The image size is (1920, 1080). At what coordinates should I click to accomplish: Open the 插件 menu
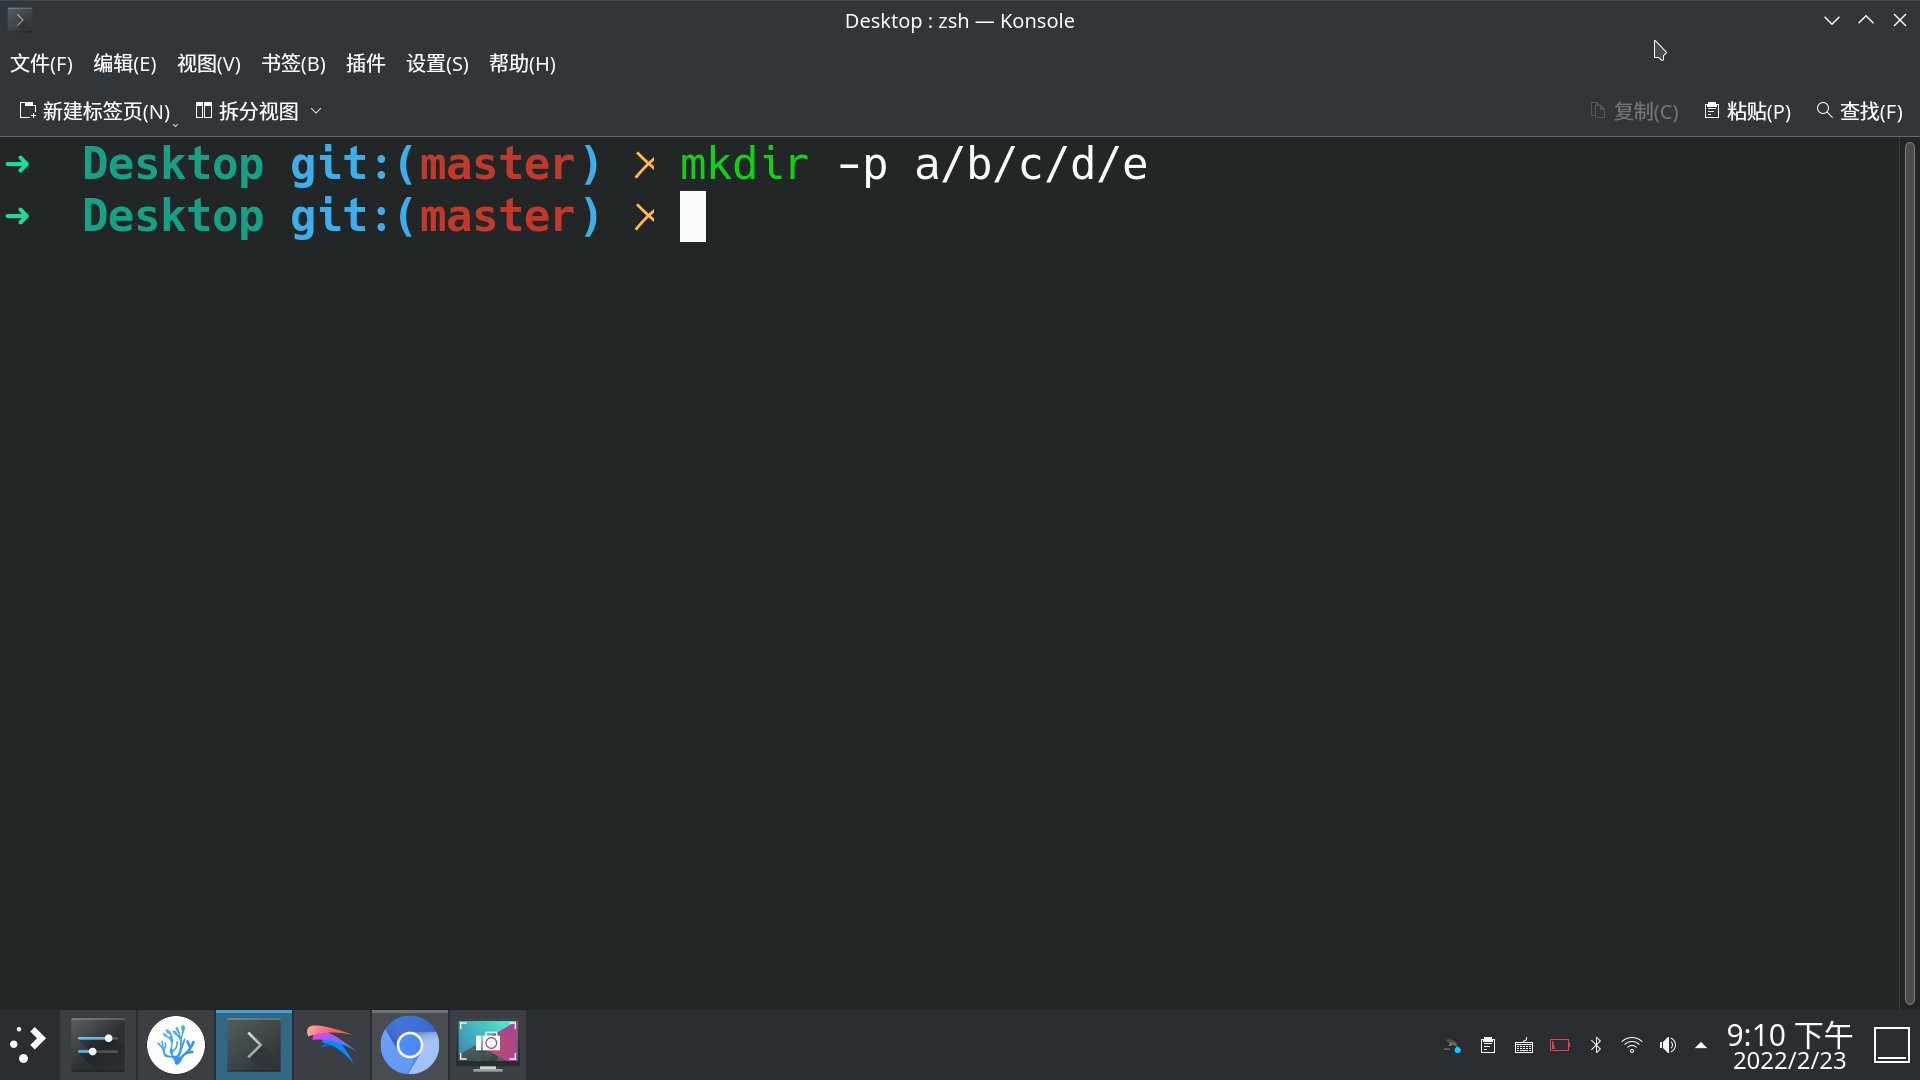point(366,64)
